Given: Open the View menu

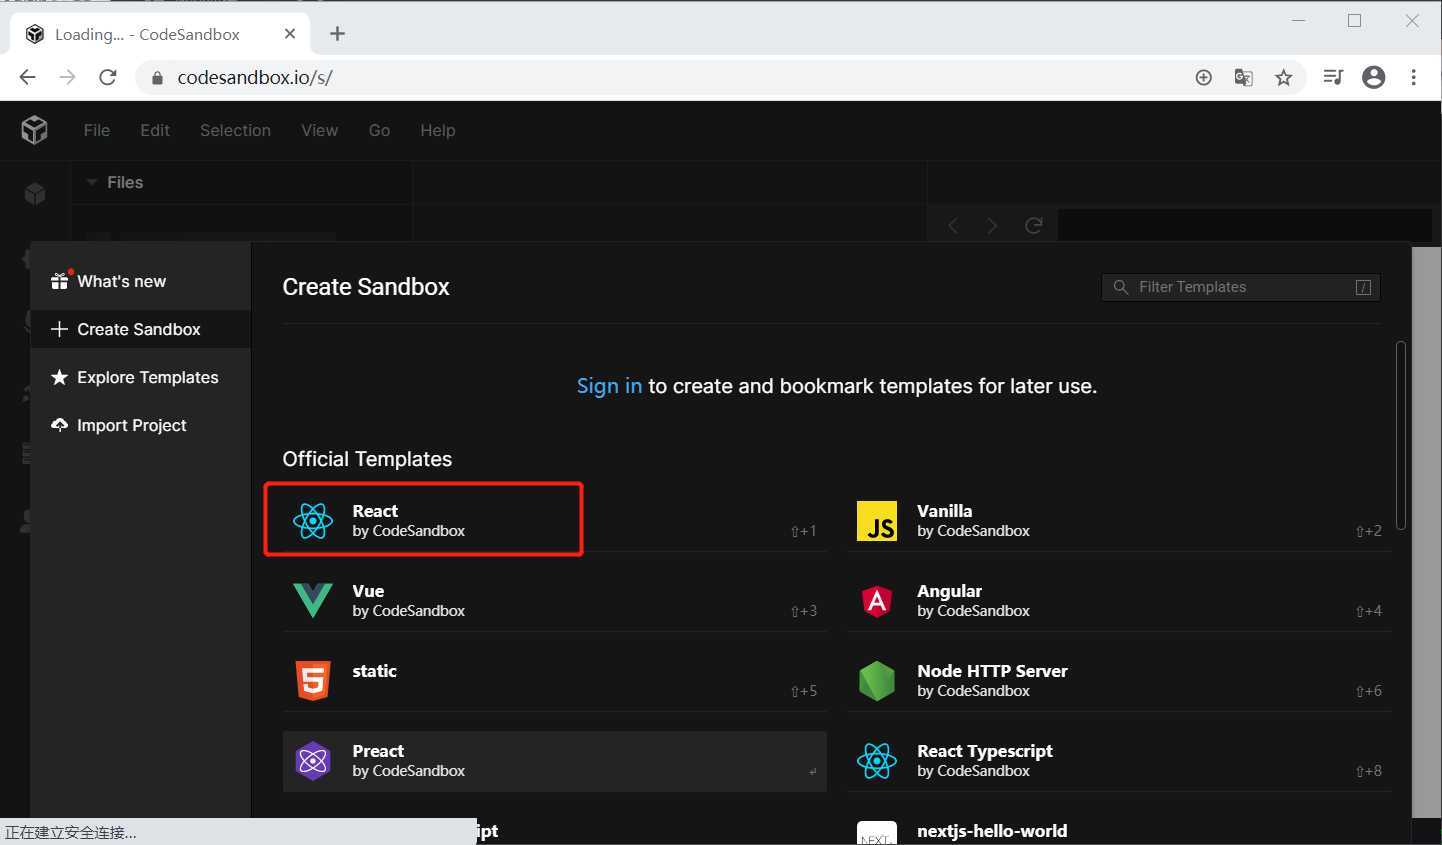Looking at the screenshot, I should (319, 130).
